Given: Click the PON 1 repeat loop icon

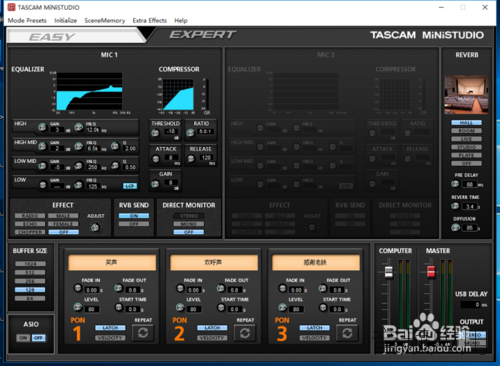Looking at the screenshot, I should (143, 333).
